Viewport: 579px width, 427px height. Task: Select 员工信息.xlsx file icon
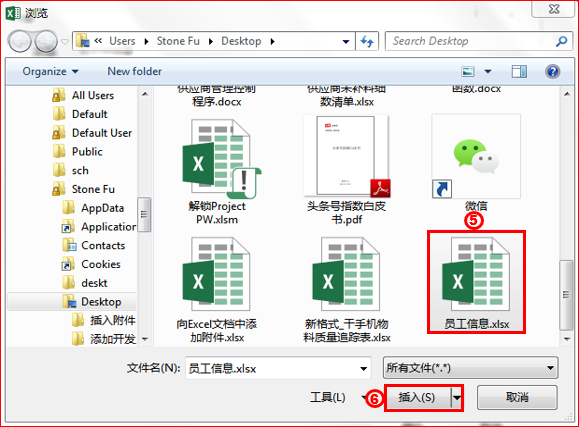(476, 274)
